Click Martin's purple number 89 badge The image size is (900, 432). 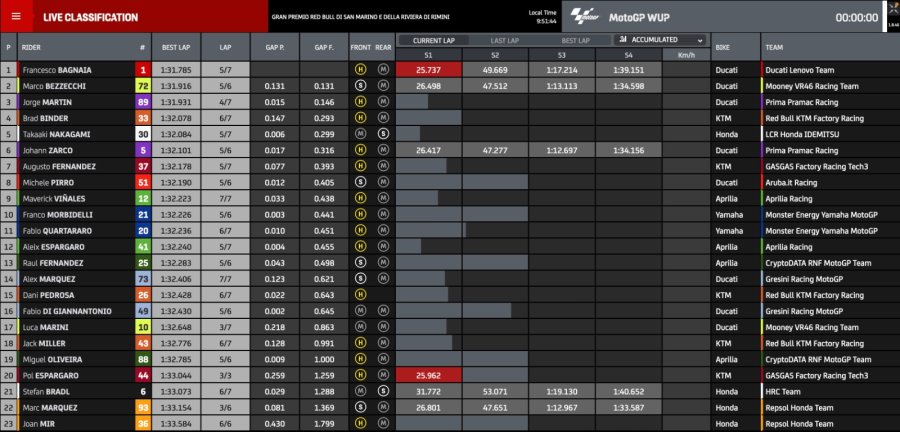(x=142, y=102)
